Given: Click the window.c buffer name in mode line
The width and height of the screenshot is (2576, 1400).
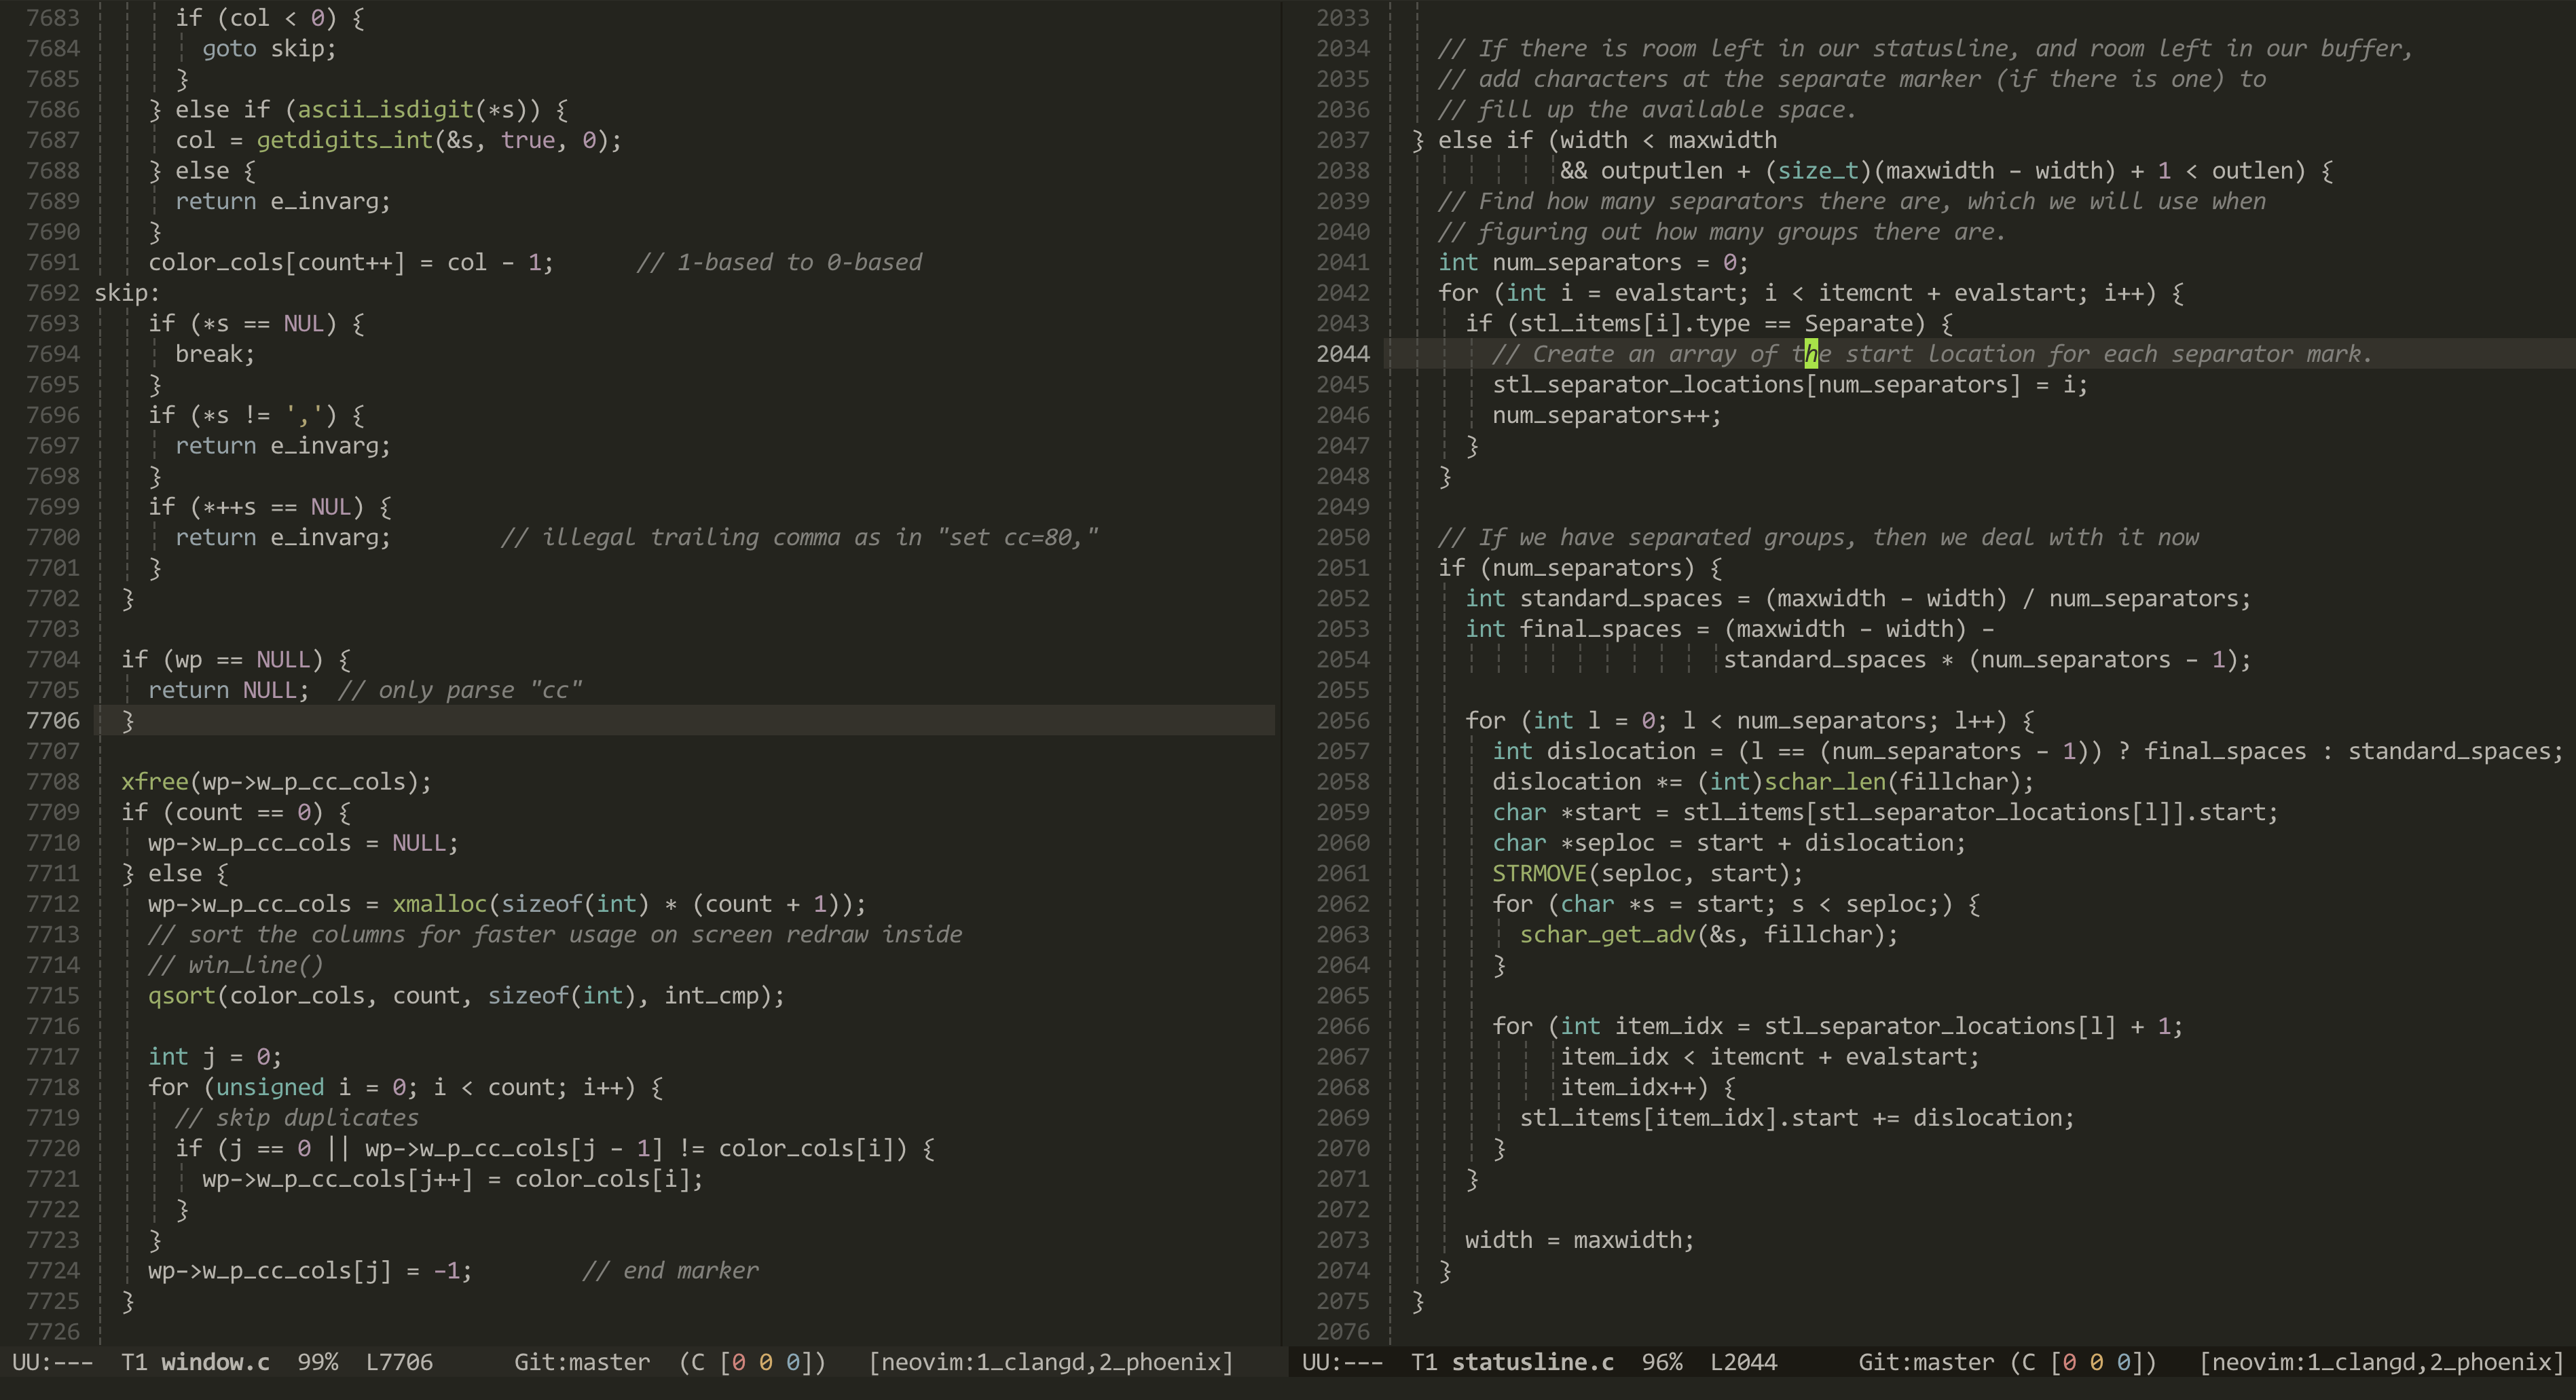Looking at the screenshot, I should pyautogui.click(x=215, y=1362).
